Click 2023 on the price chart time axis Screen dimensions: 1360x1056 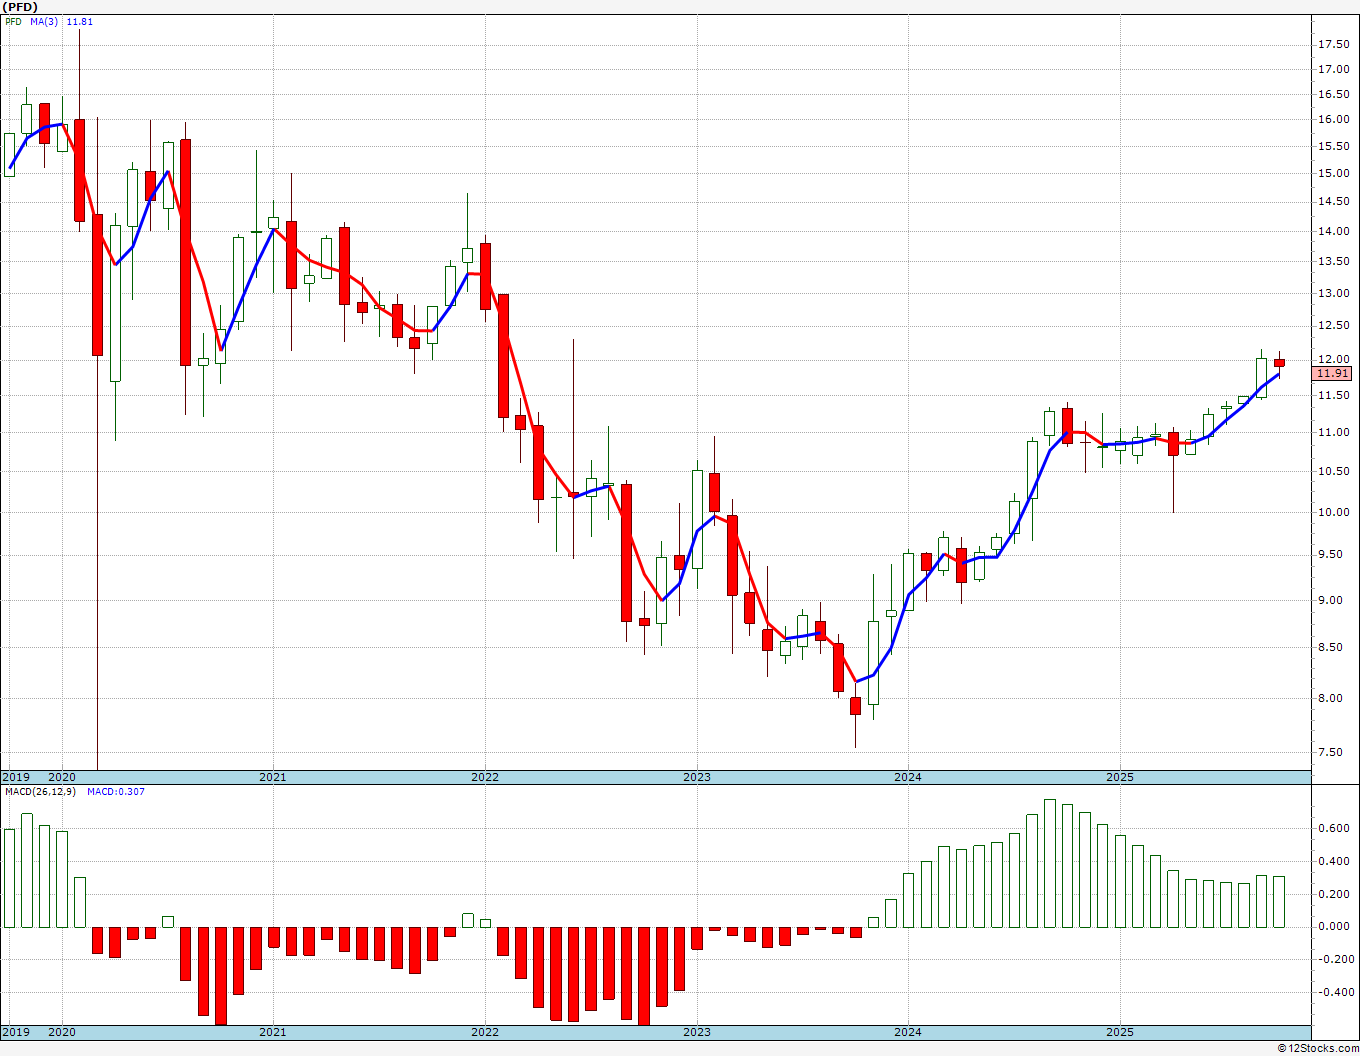point(697,777)
